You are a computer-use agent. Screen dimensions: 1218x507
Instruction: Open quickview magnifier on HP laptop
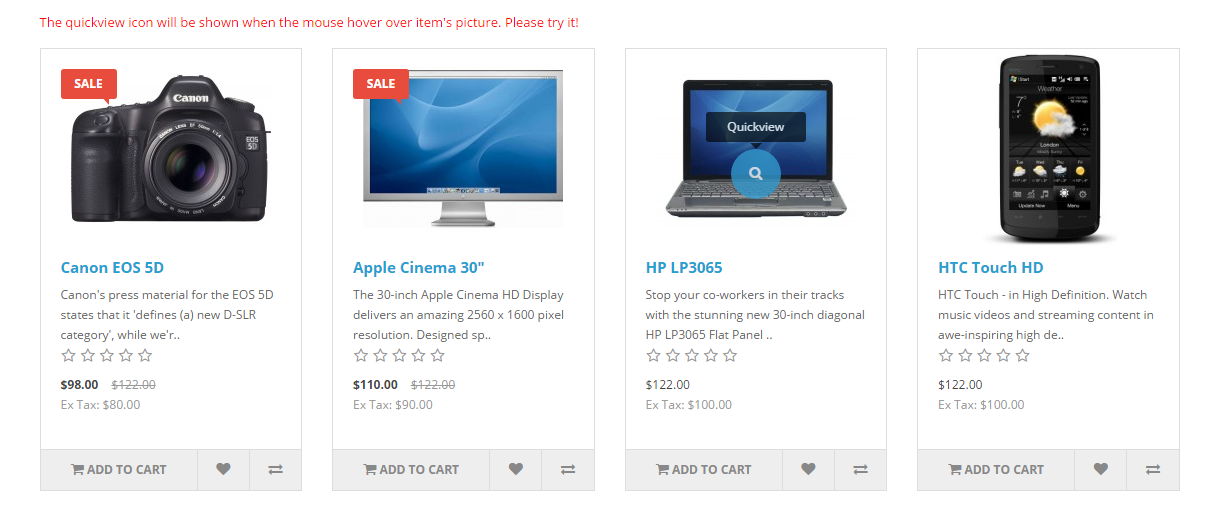point(756,174)
